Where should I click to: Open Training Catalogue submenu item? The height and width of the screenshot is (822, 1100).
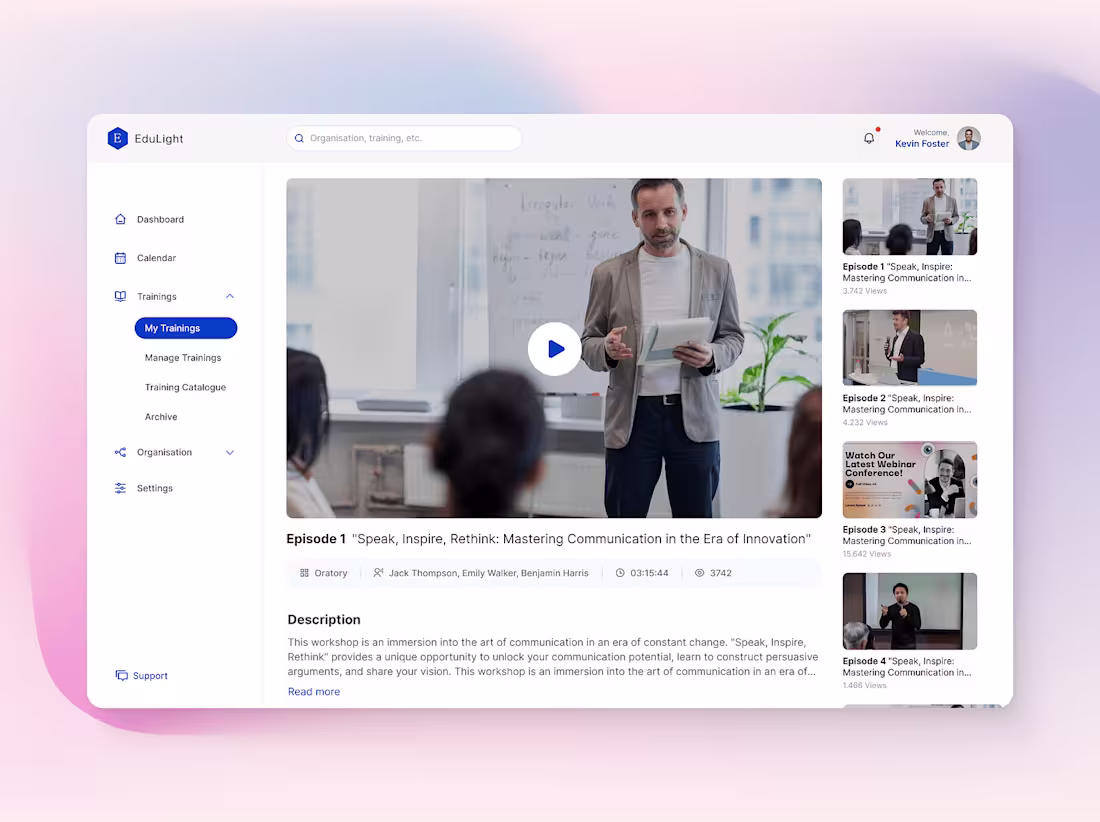[x=185, y=387]
